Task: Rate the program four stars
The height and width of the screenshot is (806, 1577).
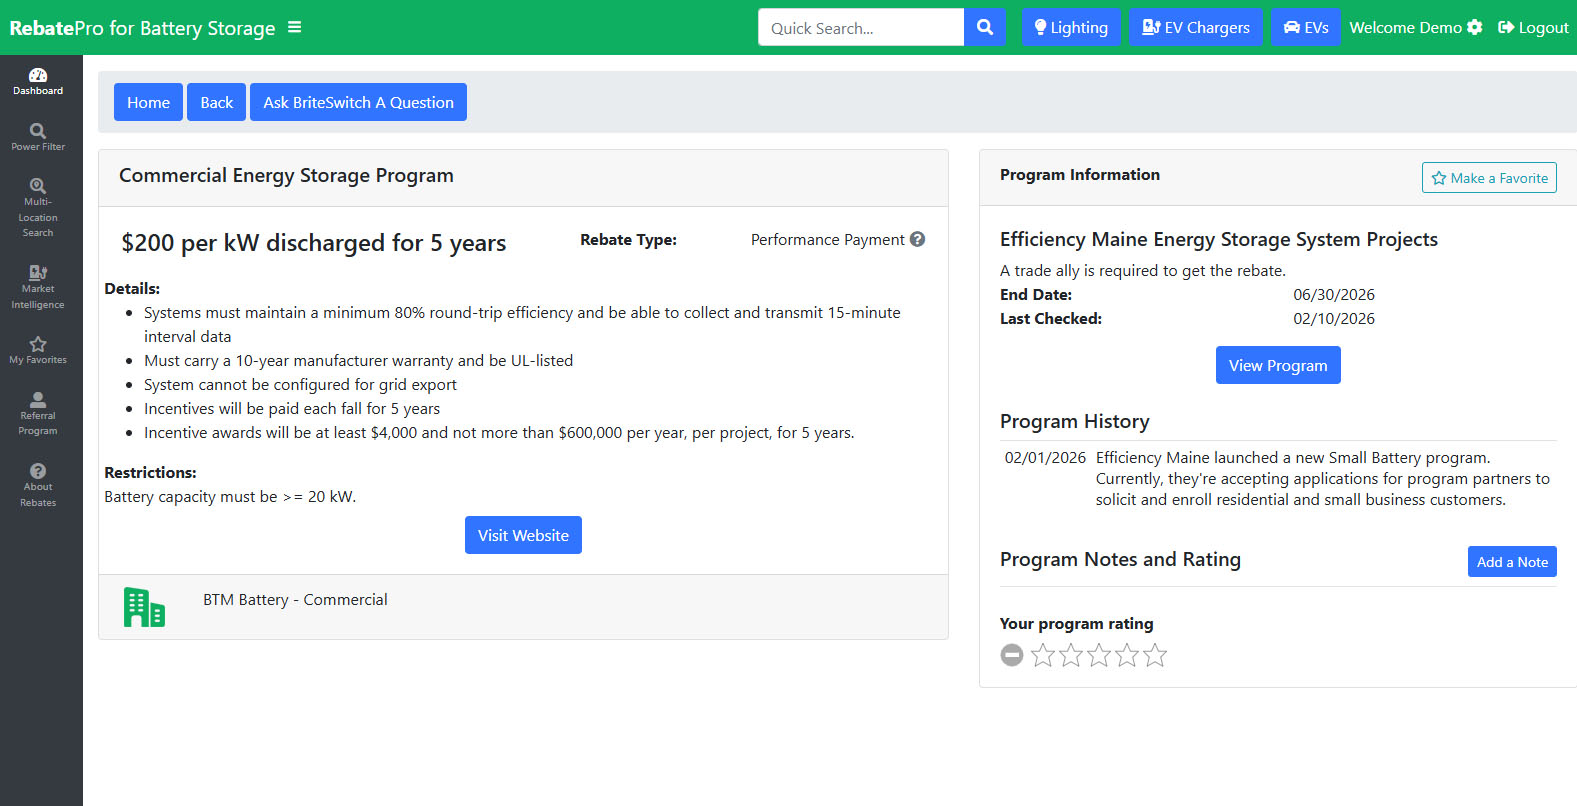Action: 1127,655
